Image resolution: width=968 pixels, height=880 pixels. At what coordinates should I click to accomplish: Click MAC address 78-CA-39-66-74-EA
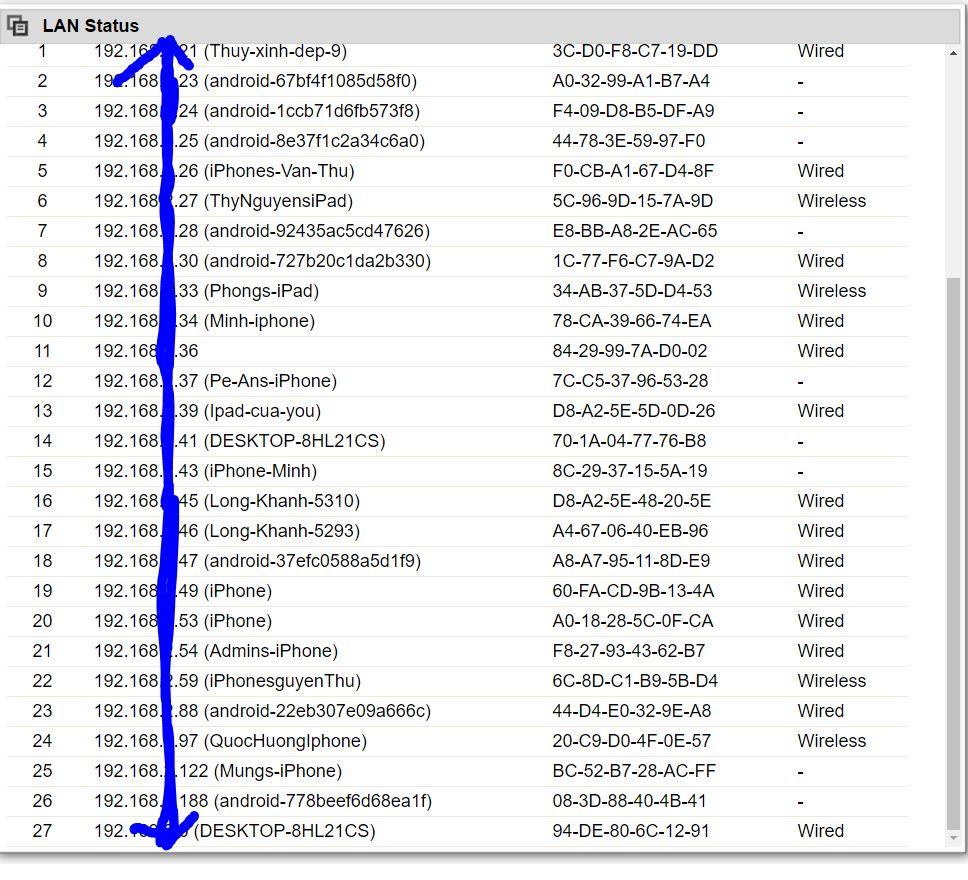[632, 321]
